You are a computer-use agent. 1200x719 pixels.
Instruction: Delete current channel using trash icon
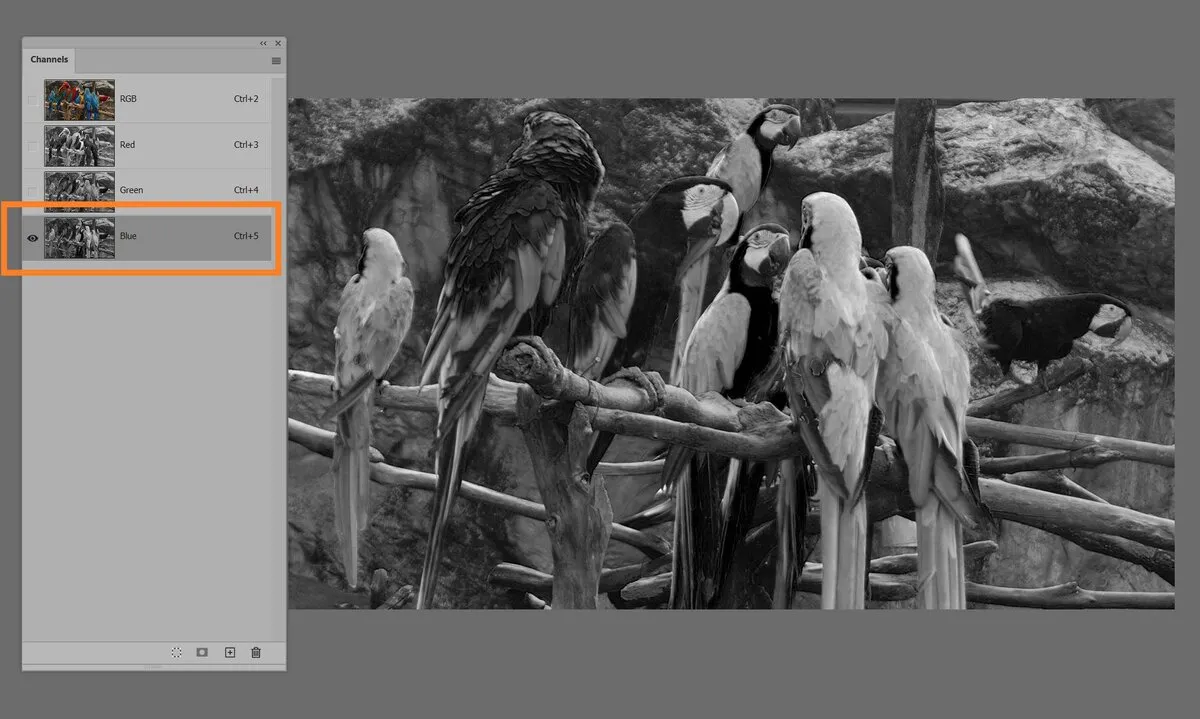[x=256, y=652]
